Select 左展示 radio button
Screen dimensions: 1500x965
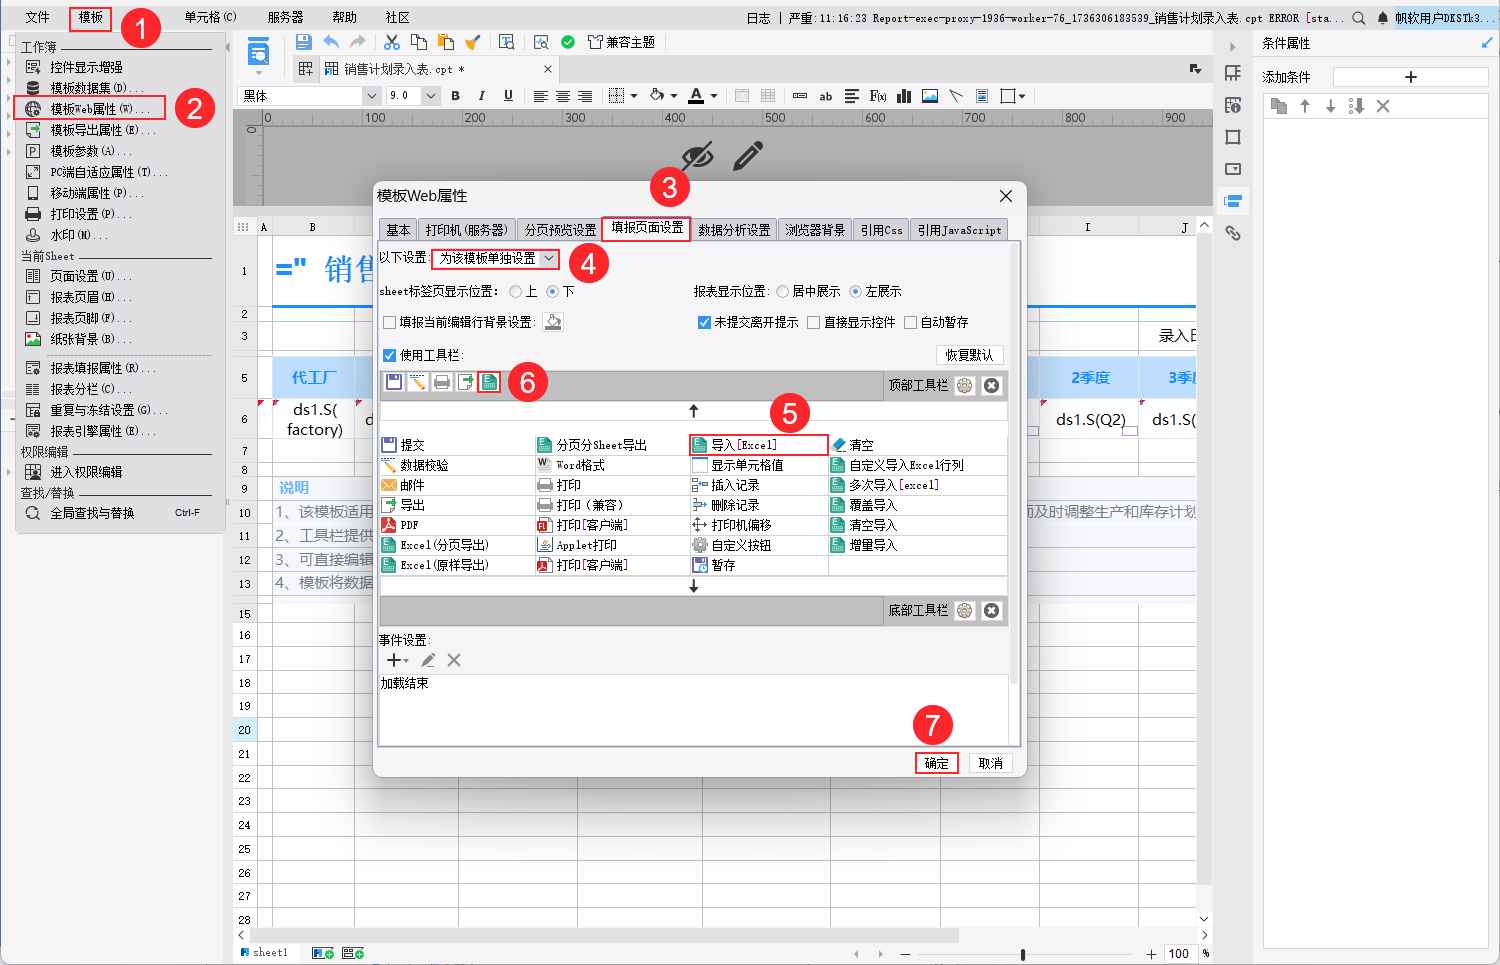click(855, 291)
